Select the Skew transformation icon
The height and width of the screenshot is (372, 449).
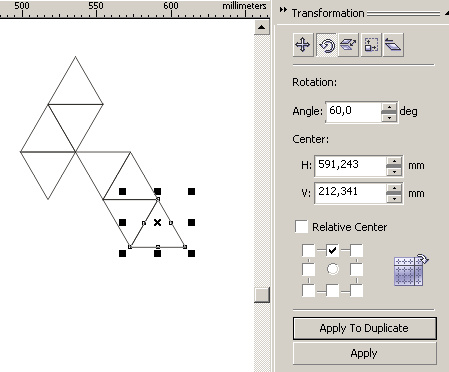pos(393,45)
